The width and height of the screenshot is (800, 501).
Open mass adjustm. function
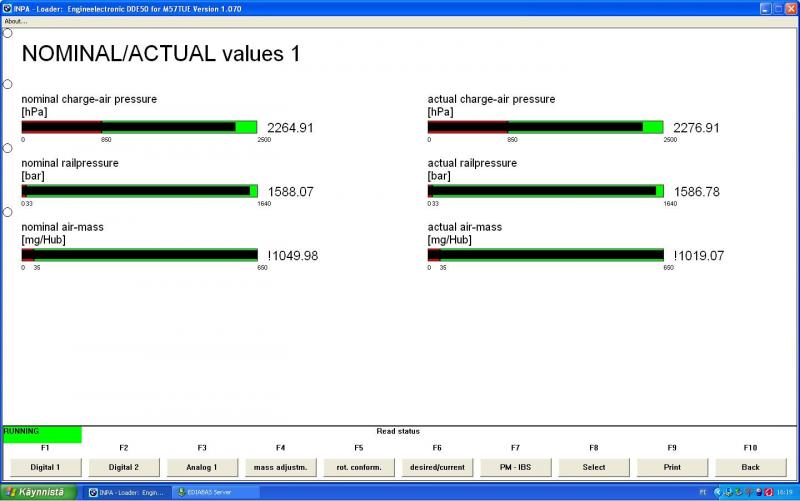280,467
